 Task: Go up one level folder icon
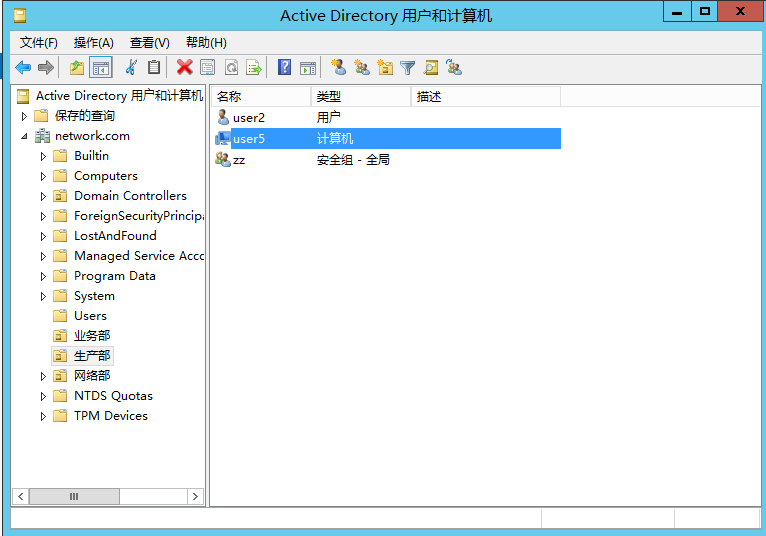tap(77, 67)
